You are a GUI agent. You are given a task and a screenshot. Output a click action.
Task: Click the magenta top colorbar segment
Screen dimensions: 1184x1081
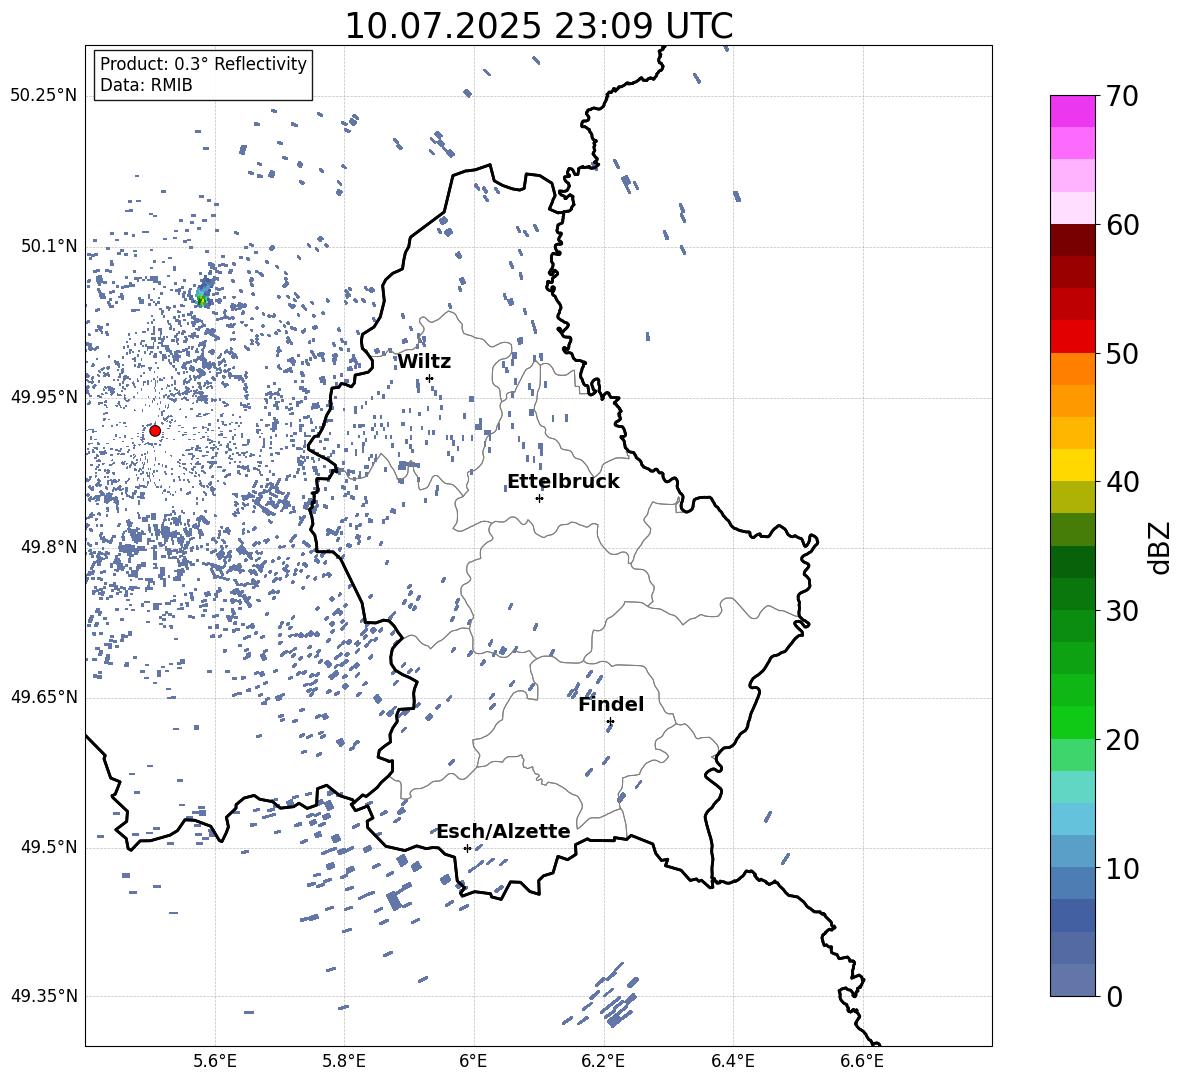pyautogui.click(x=1072, y=111)
